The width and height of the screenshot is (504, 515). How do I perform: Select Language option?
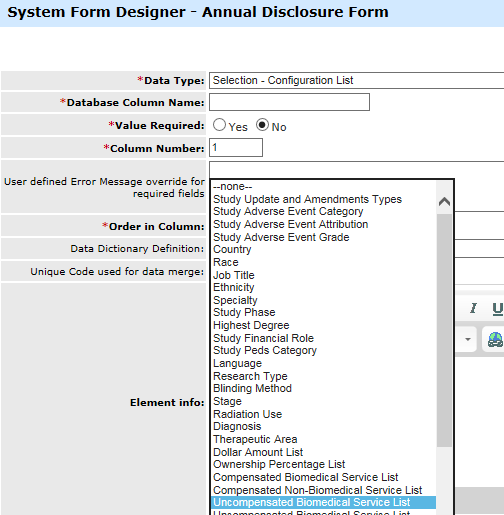[x=323, y=363]
